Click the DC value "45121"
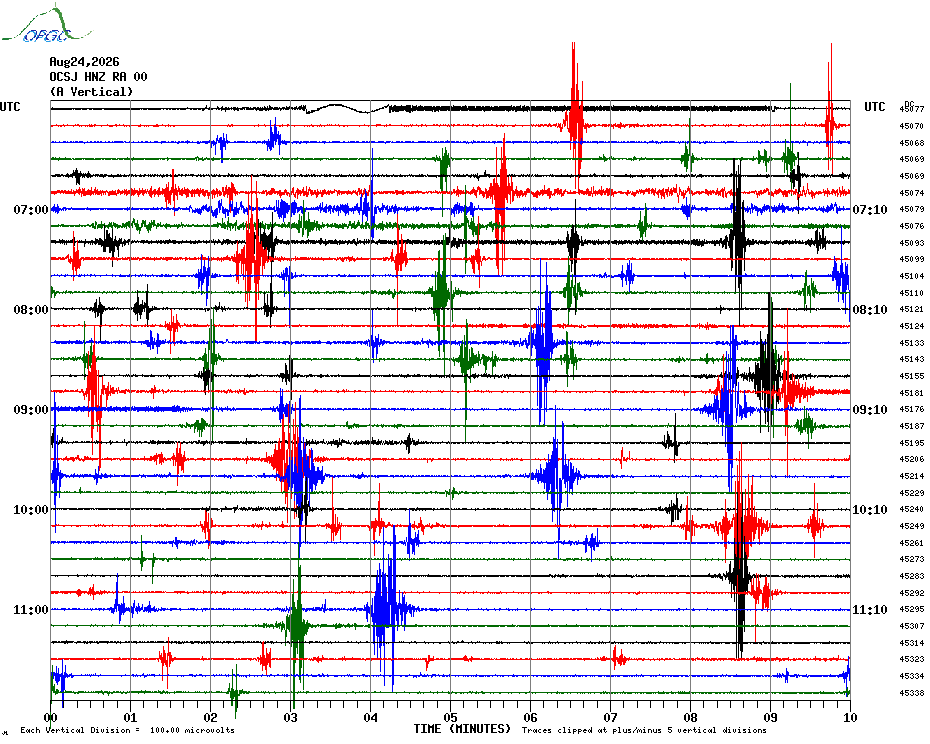The height and width of the screenshot is (744, 930). tap(912, 309)
